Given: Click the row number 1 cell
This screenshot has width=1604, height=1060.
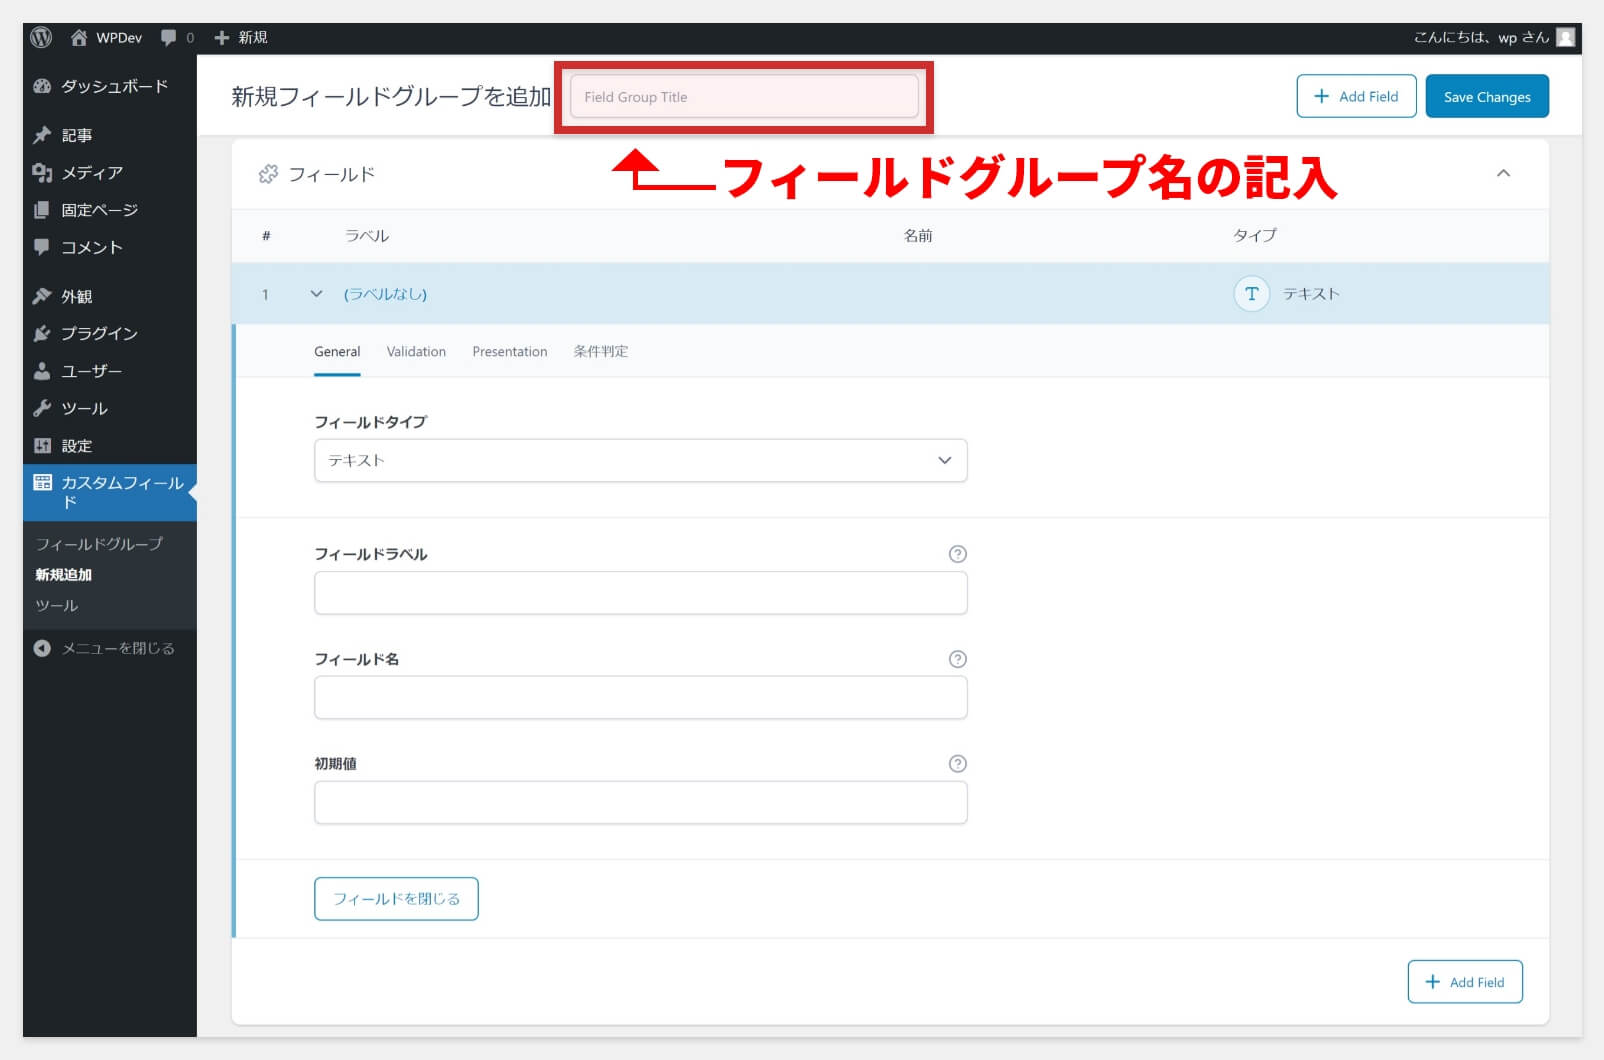Looking at the screenshot, I should [265, 294].
